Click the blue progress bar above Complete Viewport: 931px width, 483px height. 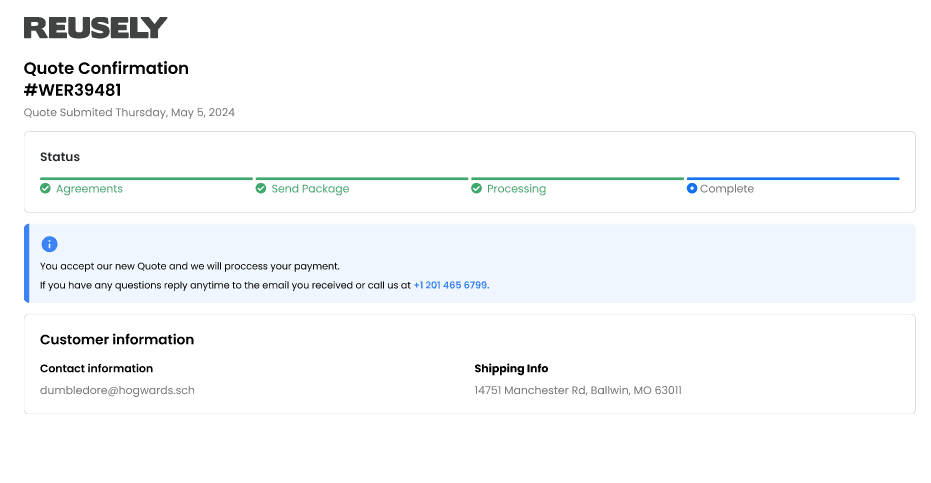793,178
